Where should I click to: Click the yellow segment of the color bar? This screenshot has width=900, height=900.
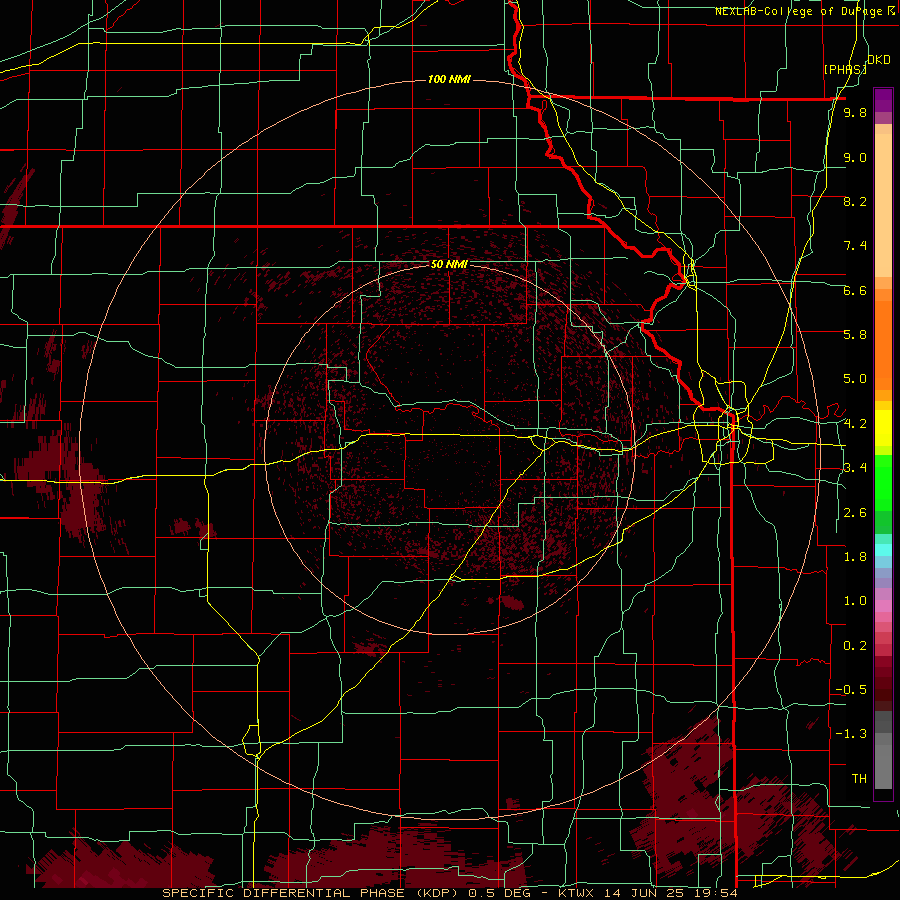(x=883, y=428)
